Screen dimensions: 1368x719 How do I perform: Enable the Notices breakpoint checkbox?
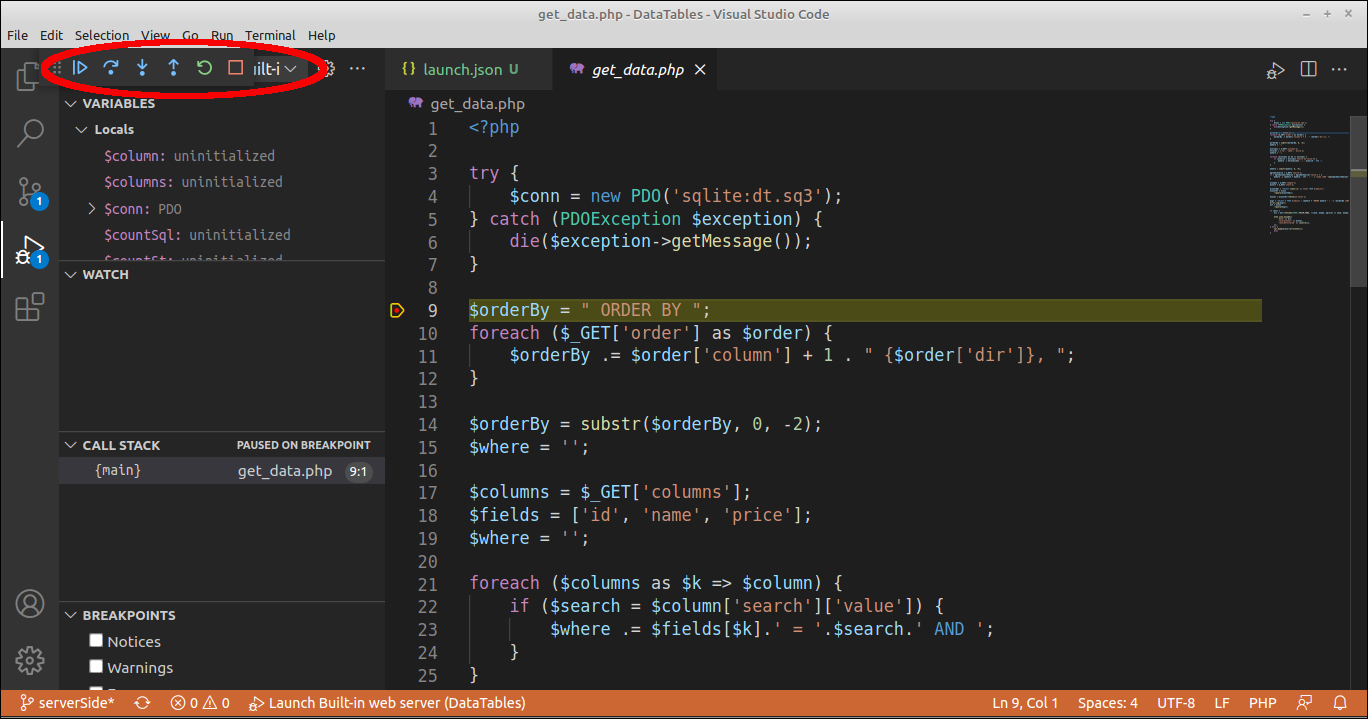tap(96, 640)
